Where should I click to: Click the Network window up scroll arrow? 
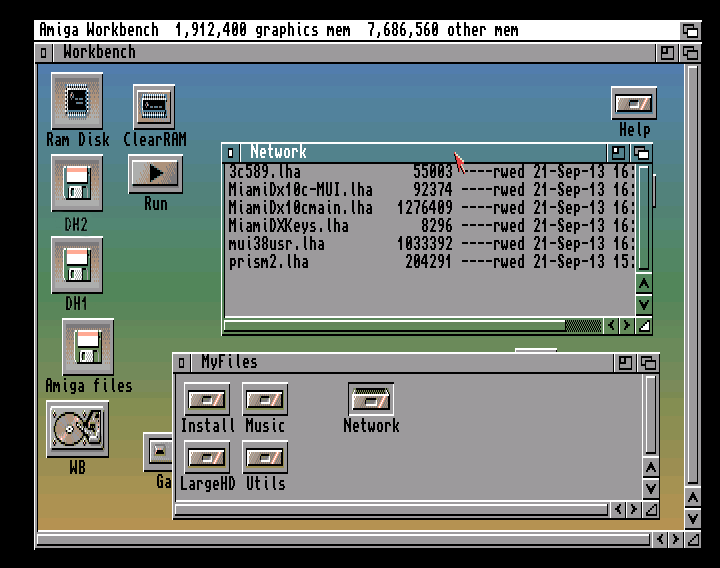coord(644,284)
